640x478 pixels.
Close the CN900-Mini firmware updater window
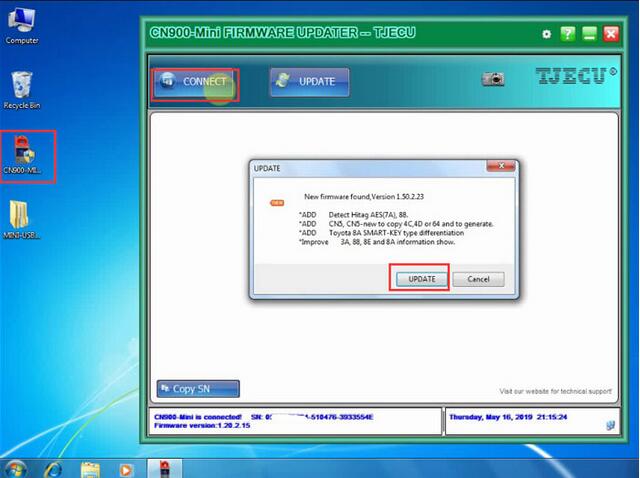(611, 33)
